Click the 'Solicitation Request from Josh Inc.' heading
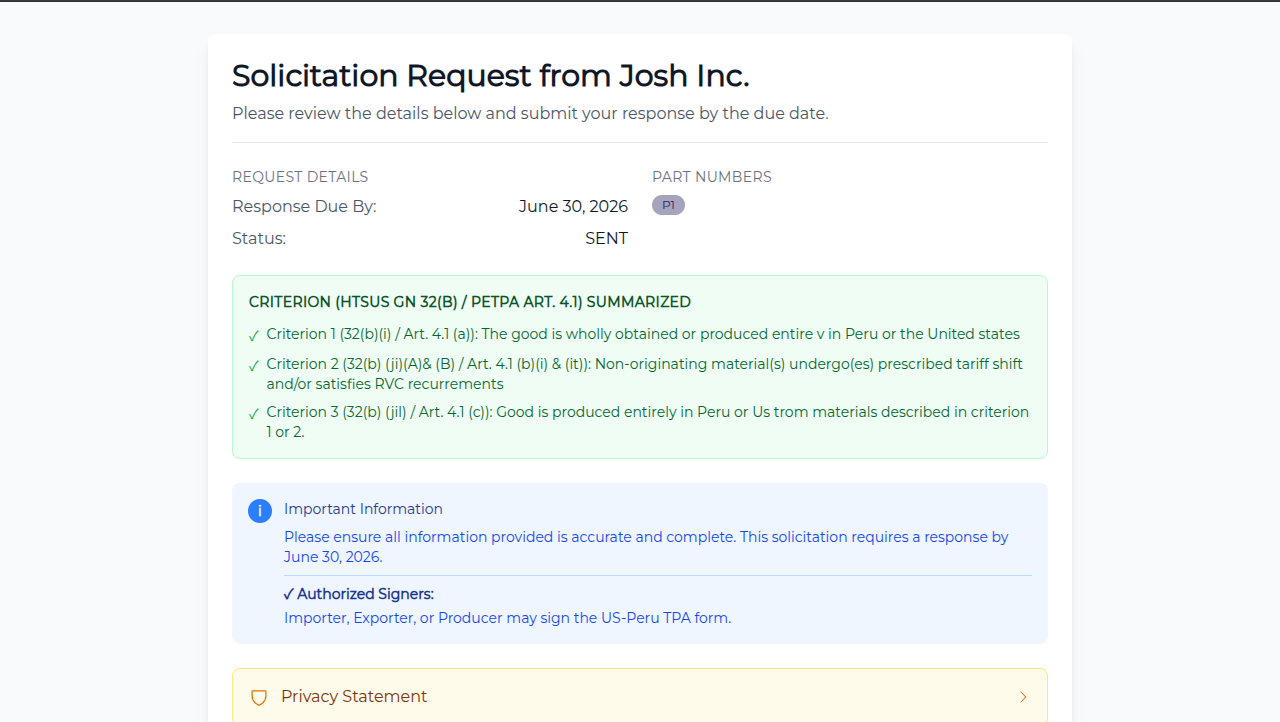The height and width of the screenshot is (722, 1280). click(x=490, y=76)
